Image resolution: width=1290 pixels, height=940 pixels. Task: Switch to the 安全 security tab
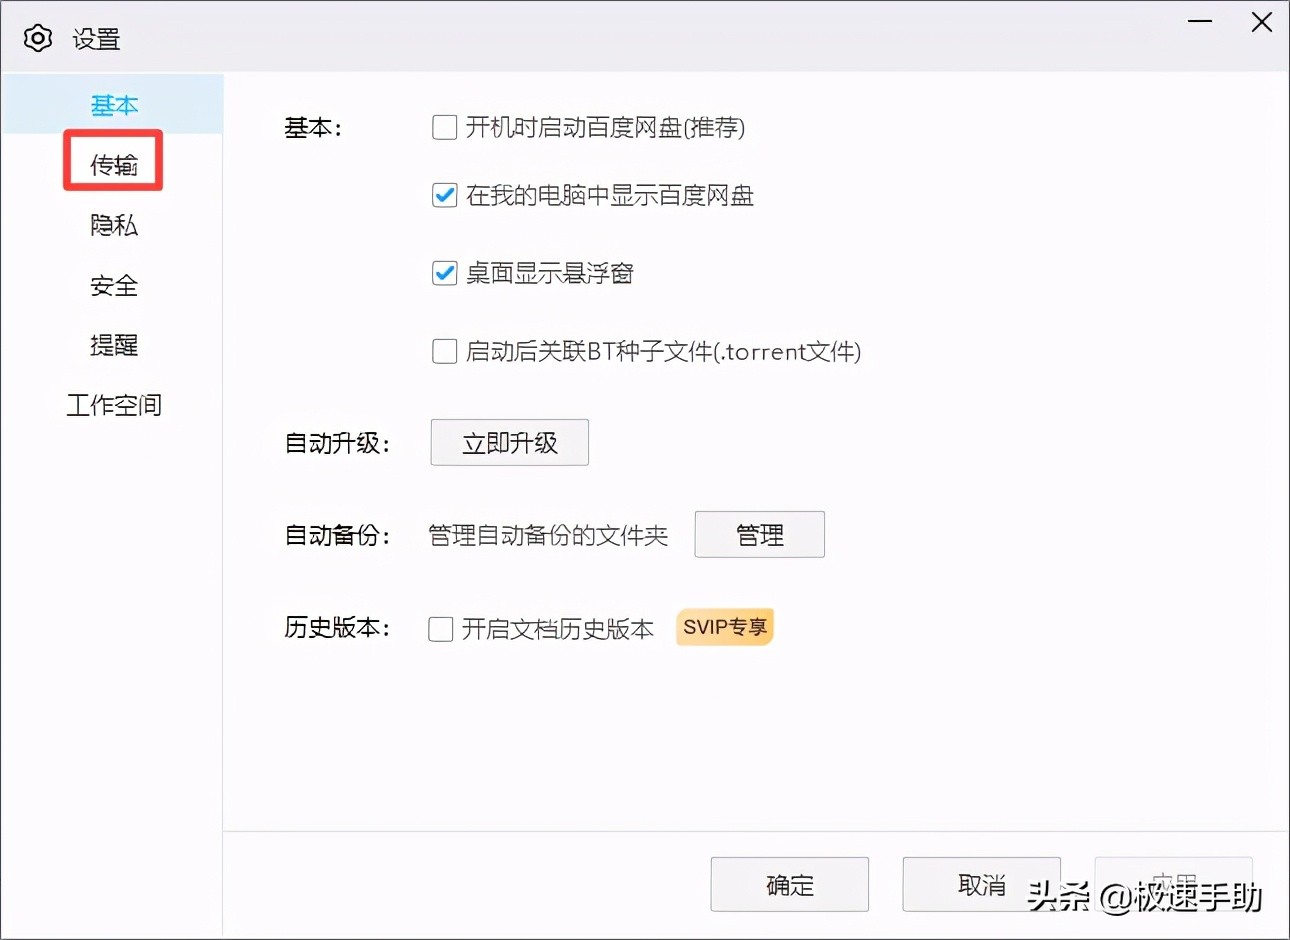(113, 285)
